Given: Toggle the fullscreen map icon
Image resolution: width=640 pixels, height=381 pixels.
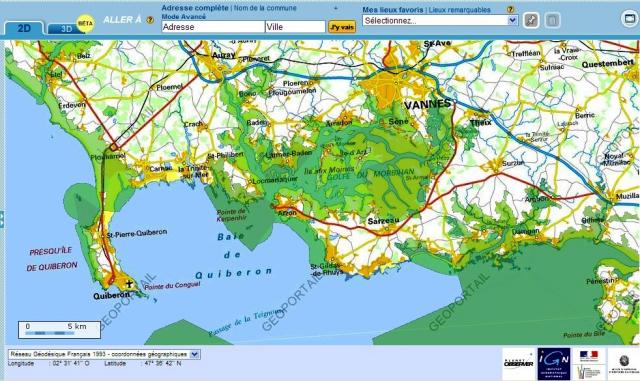Looking at the screenshot, I should coord(630,18).
